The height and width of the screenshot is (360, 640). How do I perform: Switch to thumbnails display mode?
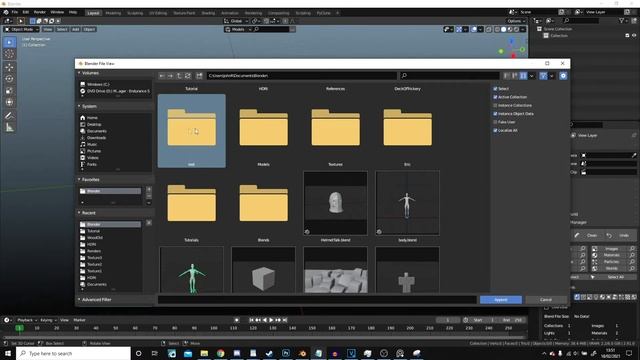[523, 76]
